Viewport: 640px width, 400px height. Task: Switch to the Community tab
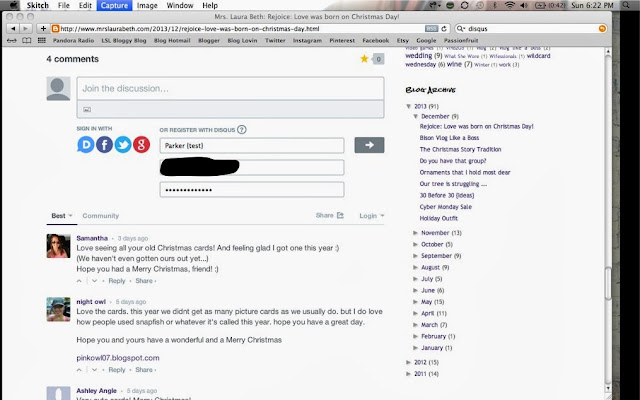pyautogui.click(x=100, y=216)
